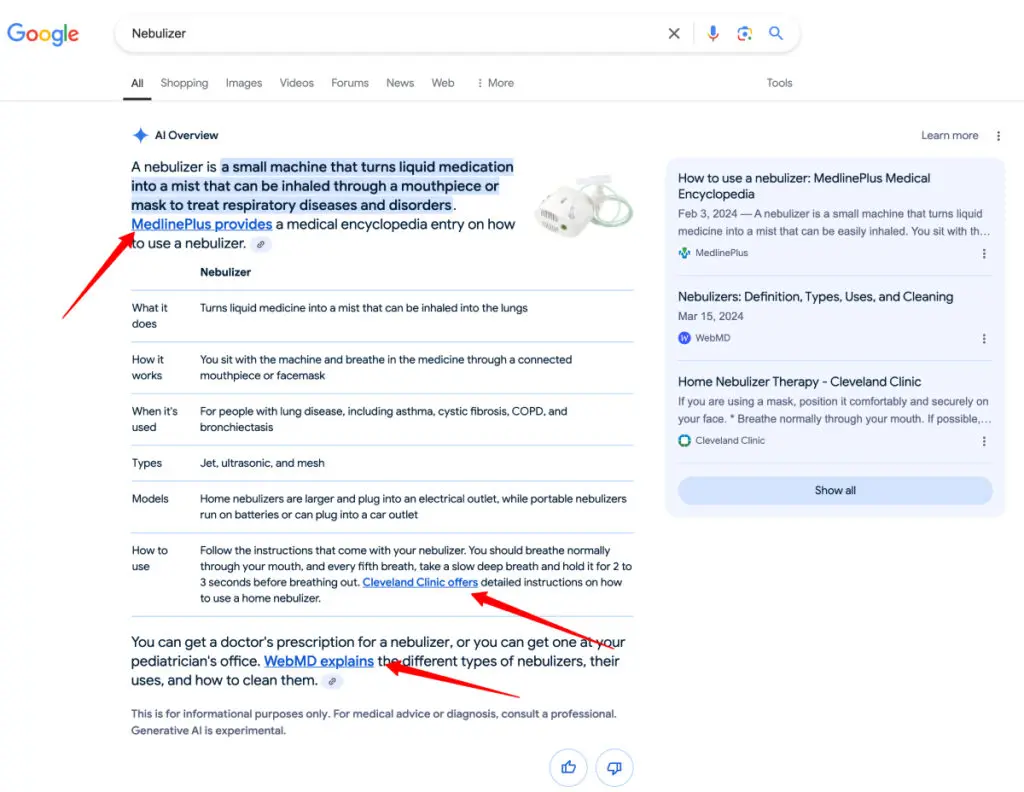Open options for the Cleveland Clinic result
Viewport: 1024px width, 792px height.
984,441
